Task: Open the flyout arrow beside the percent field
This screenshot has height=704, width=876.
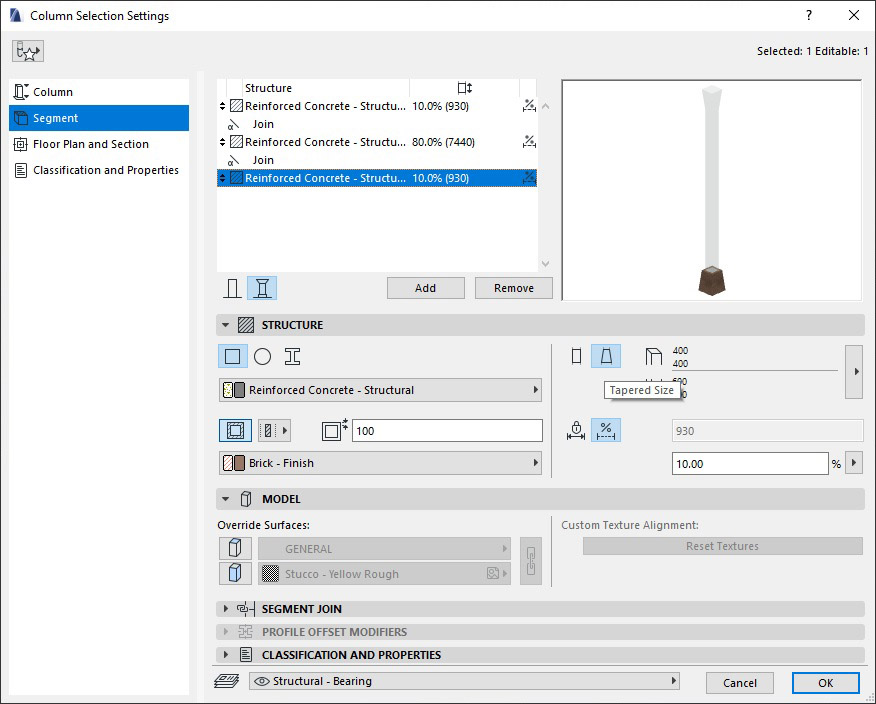Action: [854, 463]
